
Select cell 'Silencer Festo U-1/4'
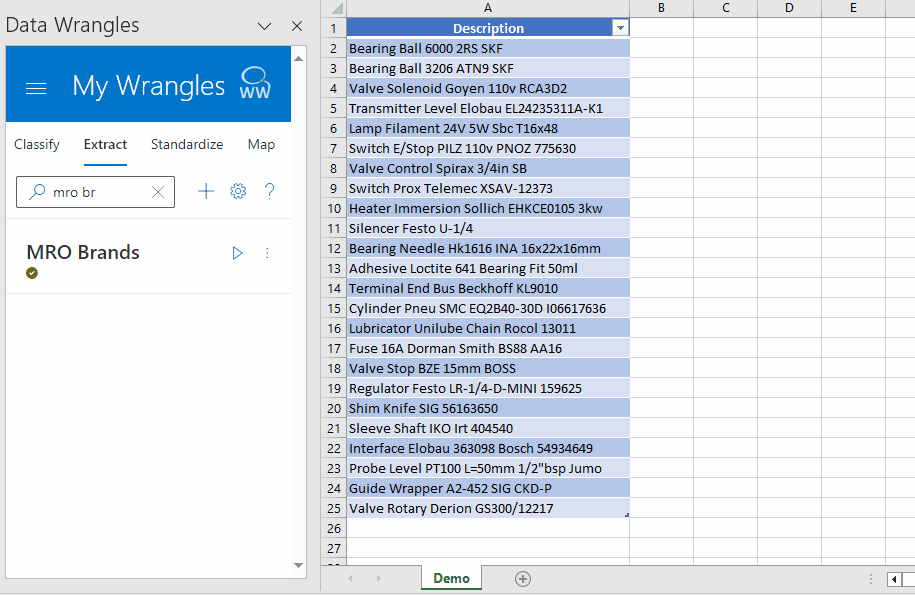tap(488, 228)
